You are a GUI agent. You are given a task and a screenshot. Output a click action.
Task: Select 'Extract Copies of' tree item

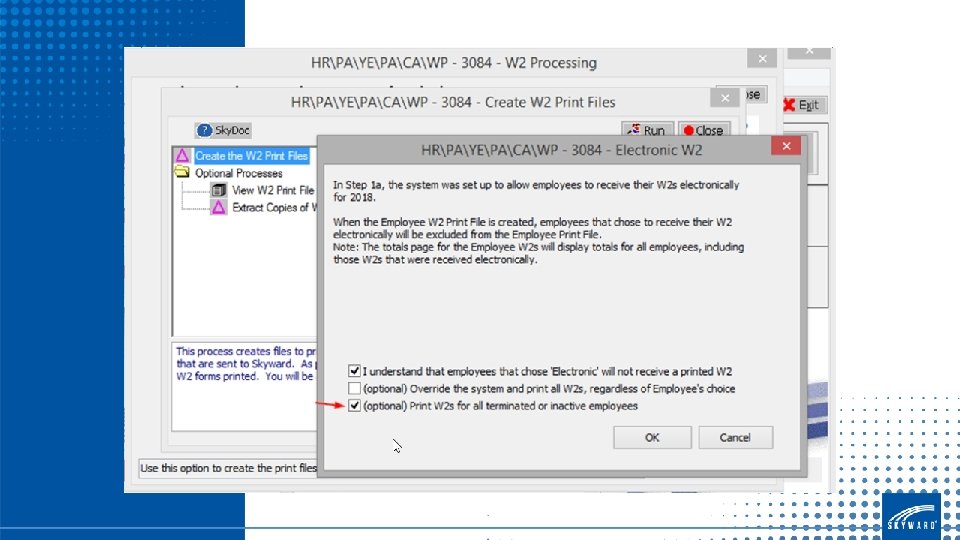pyautogui.click(x=274, y=208)
